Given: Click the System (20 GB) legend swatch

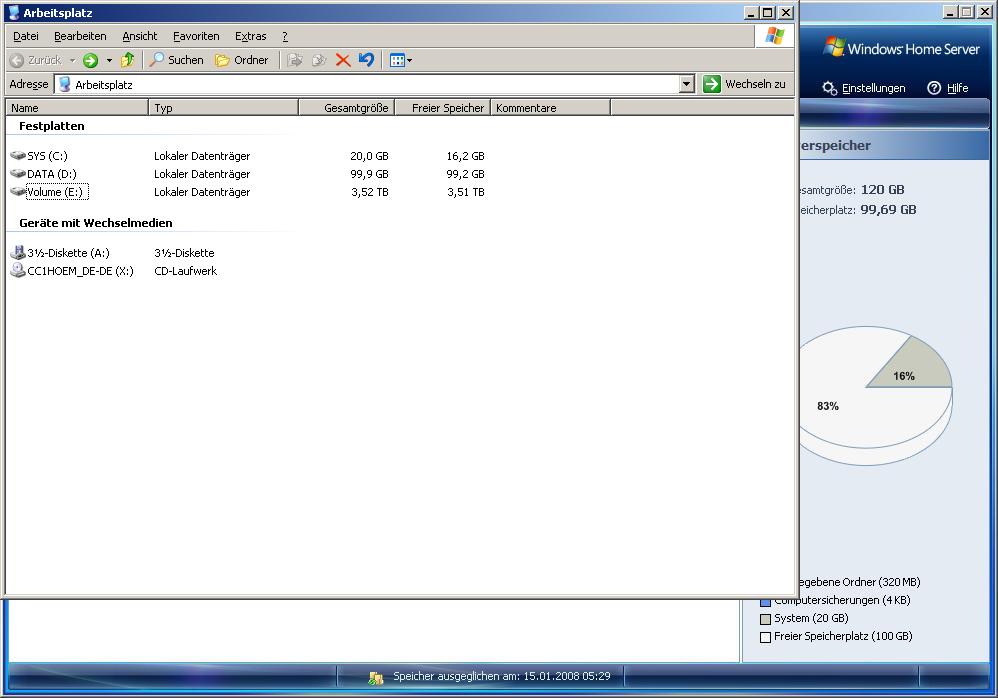Looking at the screenshot, I should [x=766, y=619].
